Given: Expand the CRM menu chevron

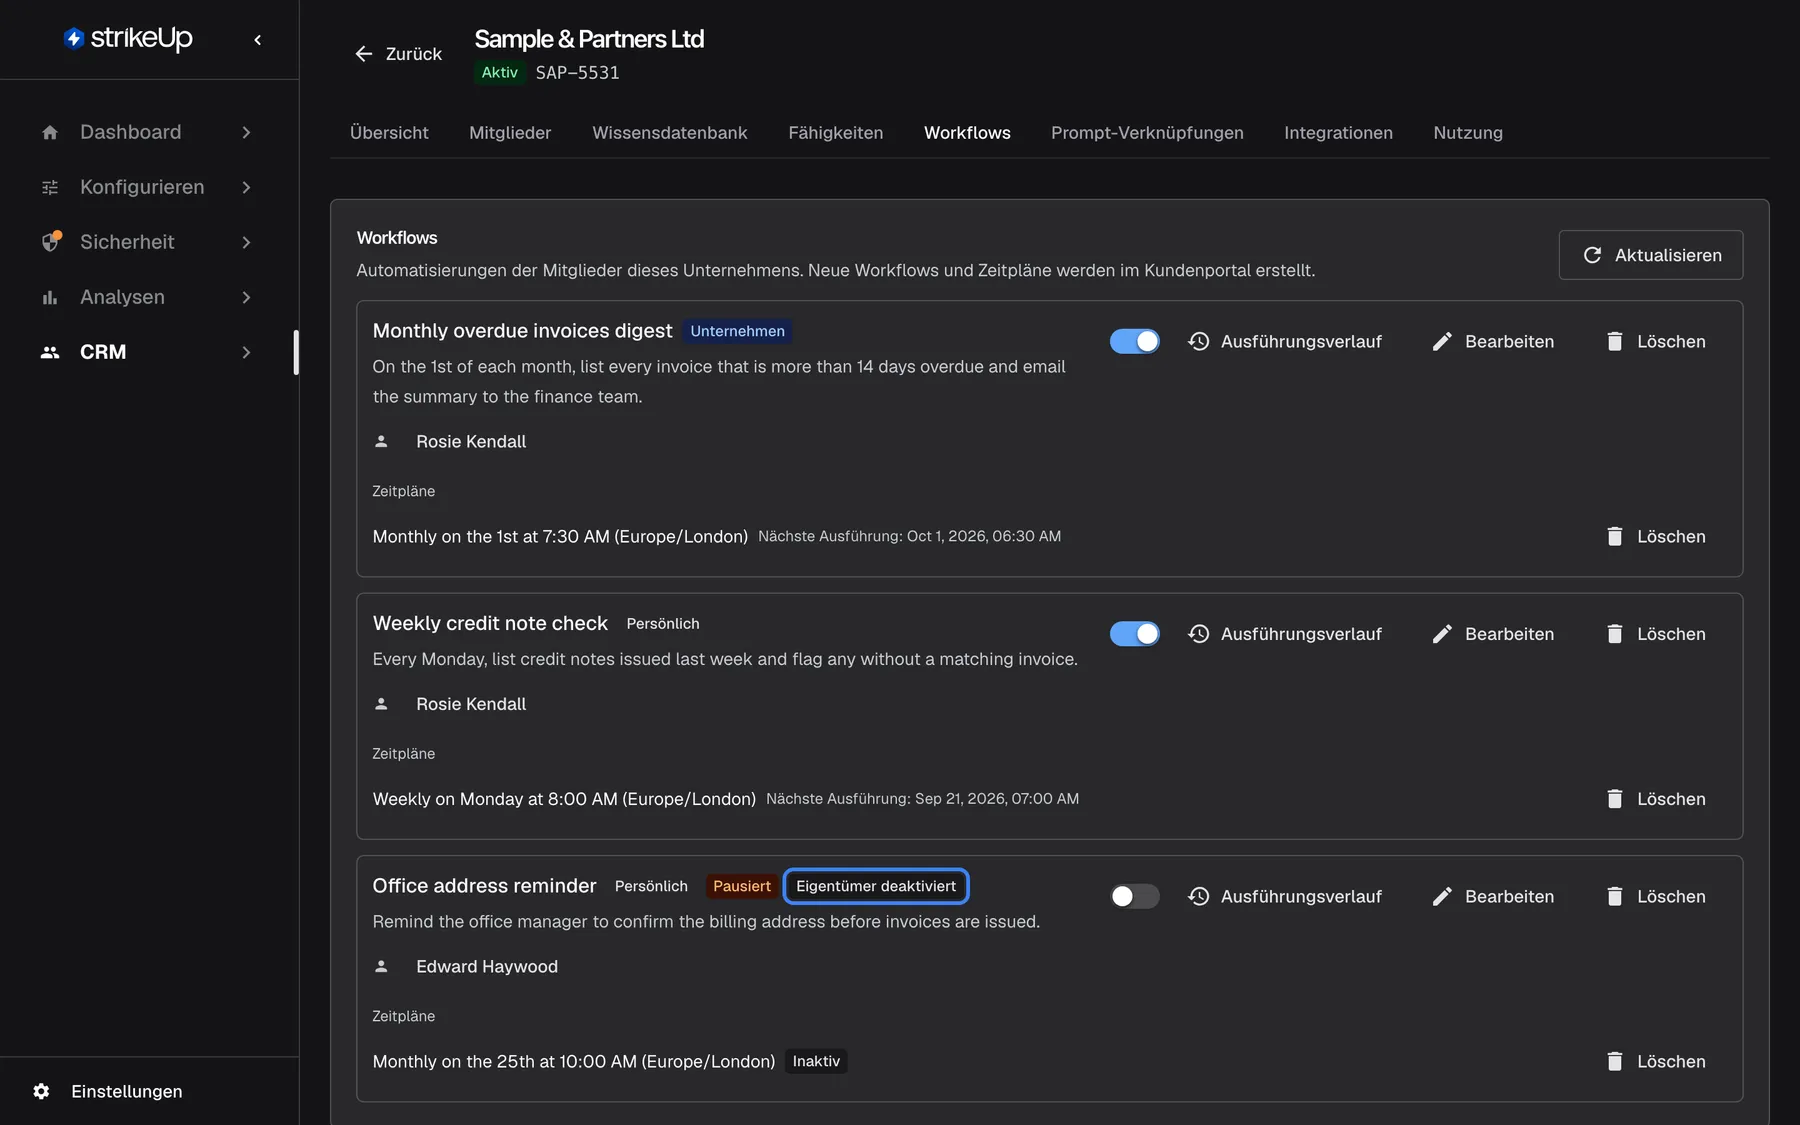Looking at the screenshot, I should pyautogui.click(x=246, y=352).
